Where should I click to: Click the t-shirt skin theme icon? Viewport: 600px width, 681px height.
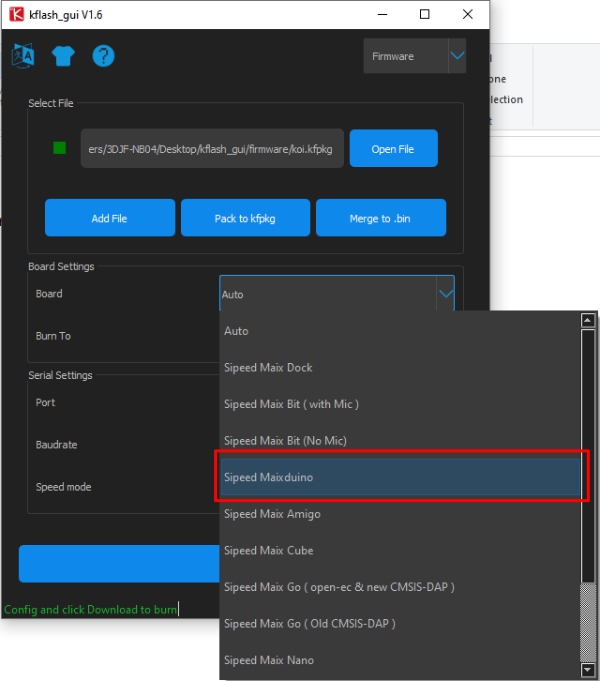pos(63,56)
